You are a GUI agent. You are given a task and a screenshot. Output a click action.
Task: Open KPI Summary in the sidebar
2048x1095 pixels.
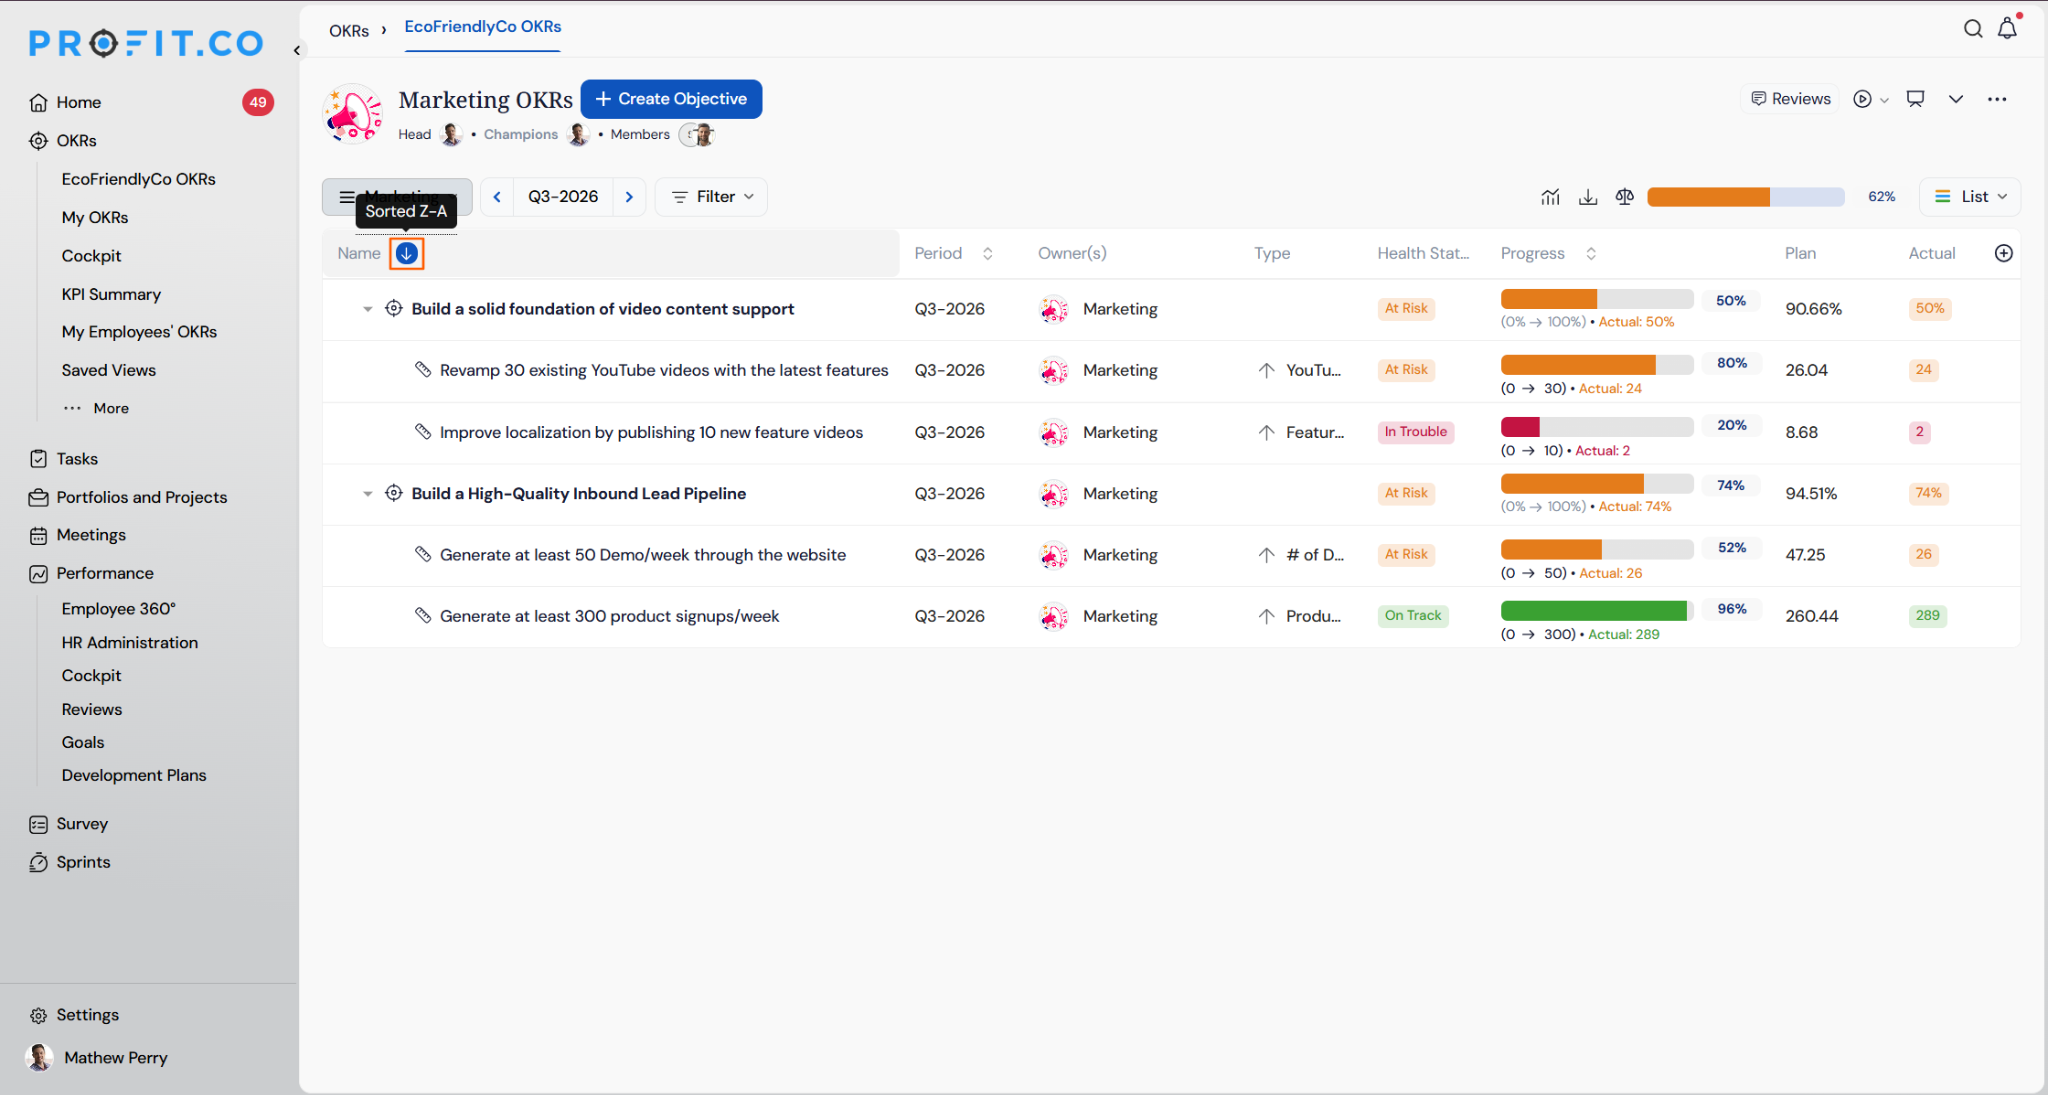111,294
